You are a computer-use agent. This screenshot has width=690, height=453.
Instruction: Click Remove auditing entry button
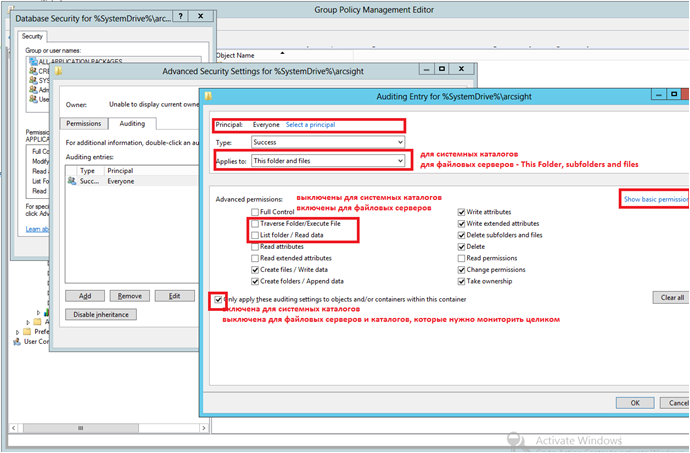(x=130, y=296)
